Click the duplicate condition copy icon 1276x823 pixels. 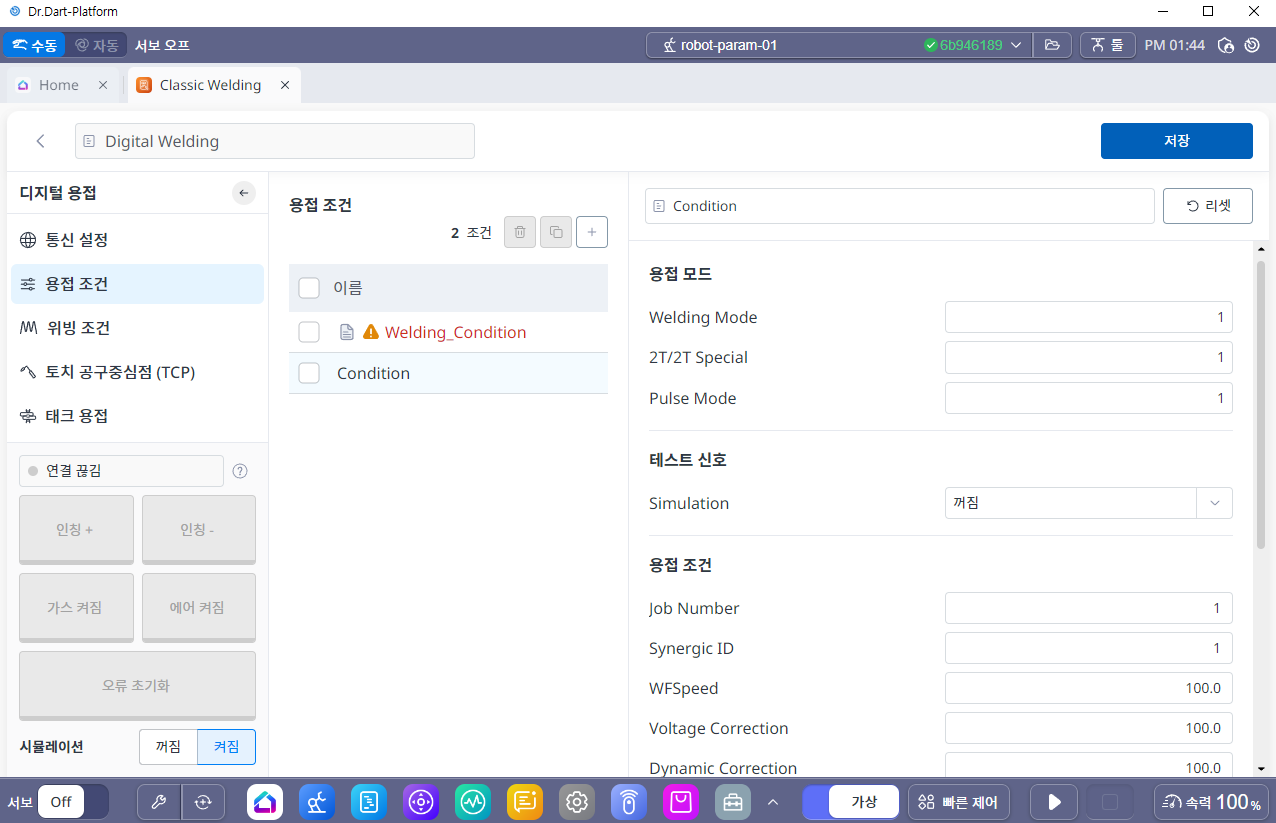[x=556, y=232]
